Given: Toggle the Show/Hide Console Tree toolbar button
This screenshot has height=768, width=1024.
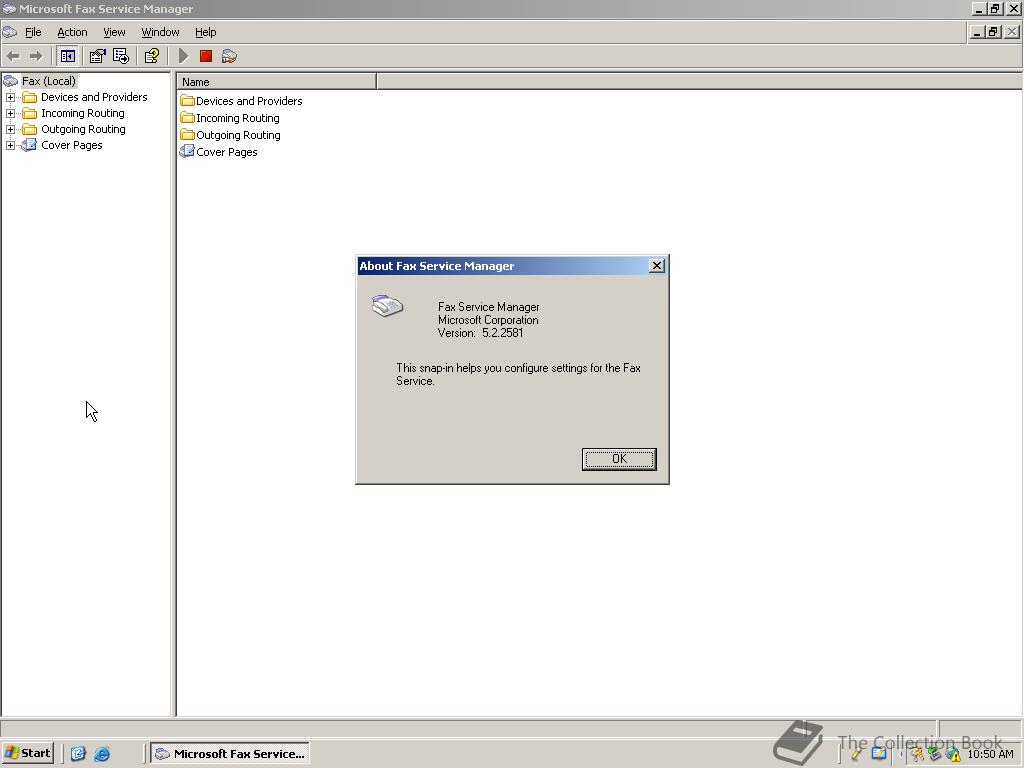Looking at the screenshot, I should tap(67, 57).
